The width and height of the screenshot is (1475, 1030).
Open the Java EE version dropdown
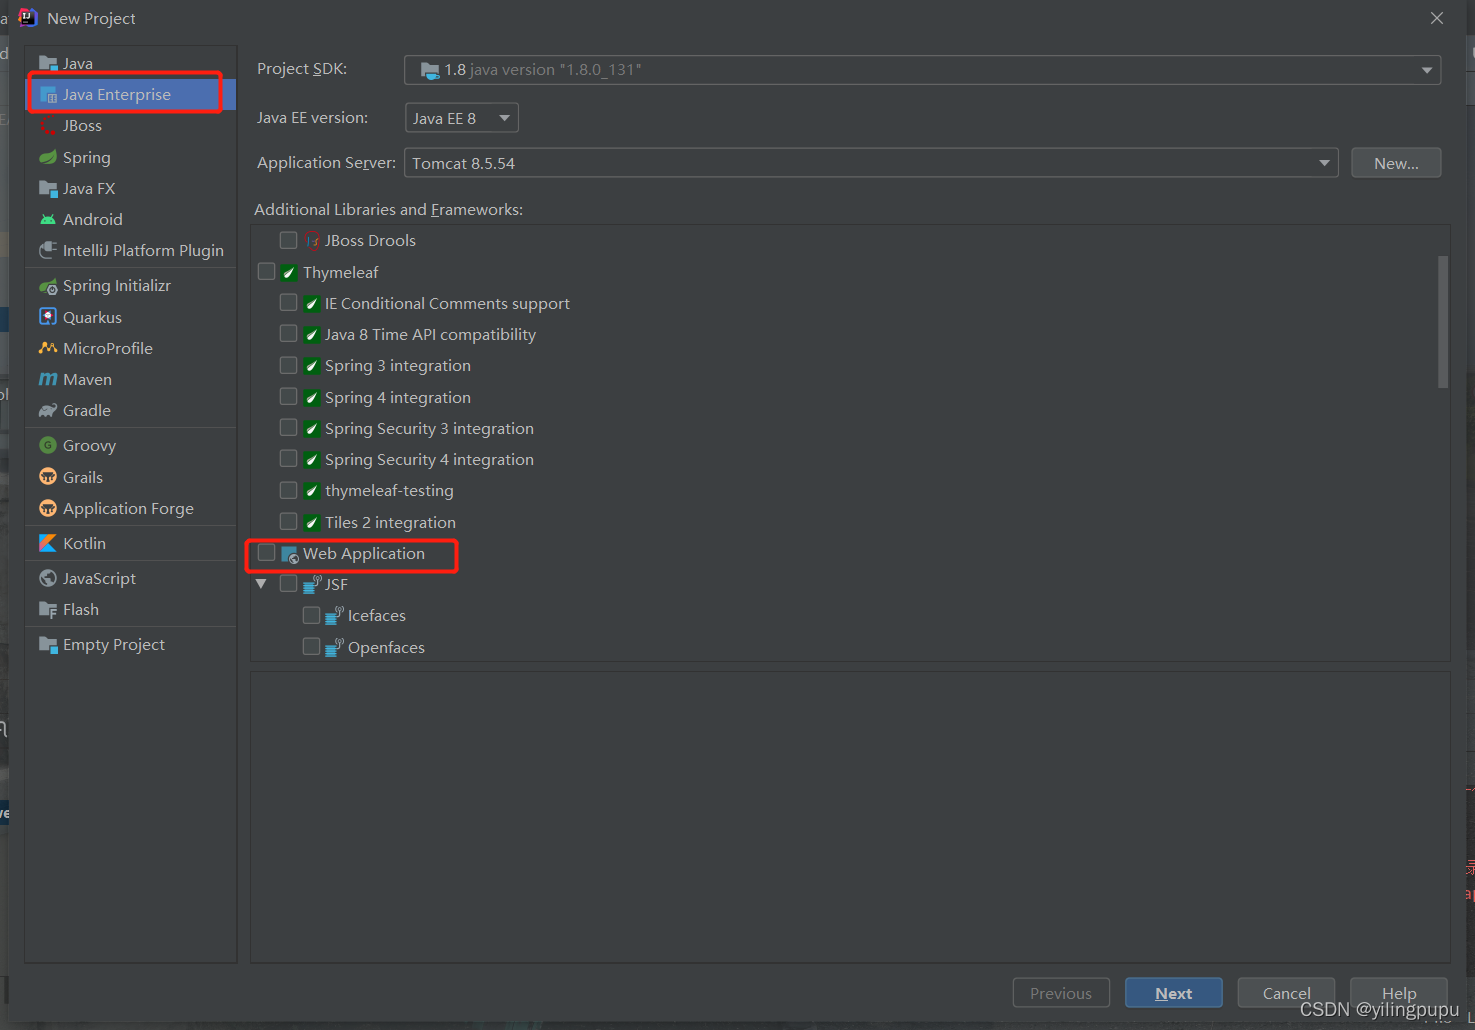click(x=462, y=118)
